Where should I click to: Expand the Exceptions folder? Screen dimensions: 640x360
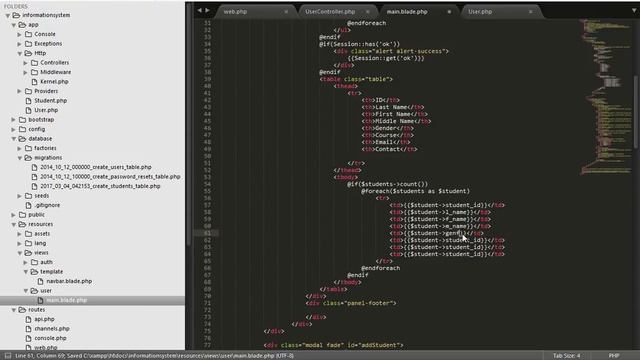point(20,44)
